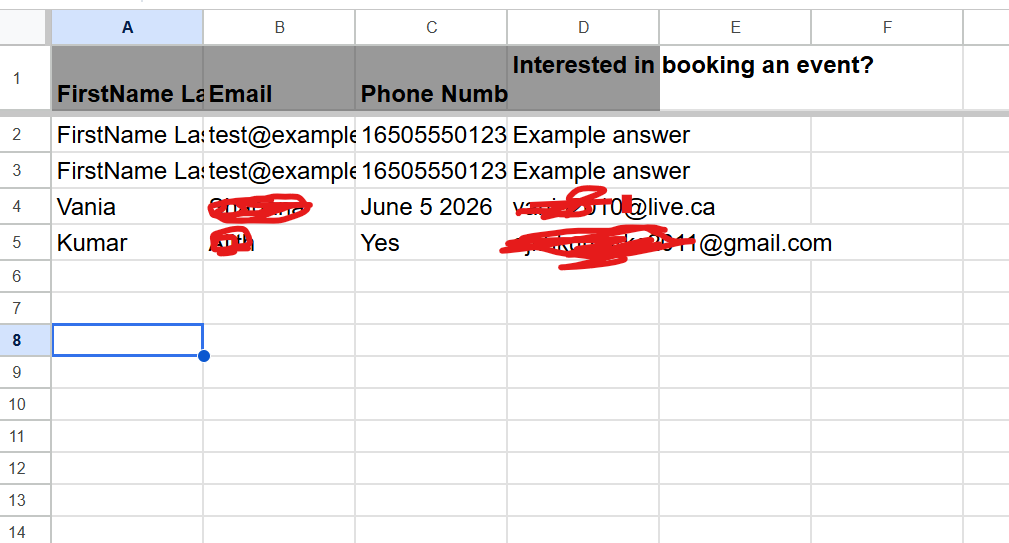Viewport: 1009px width, 543px height.
Task: Click row 4 header
Action: 17,207
